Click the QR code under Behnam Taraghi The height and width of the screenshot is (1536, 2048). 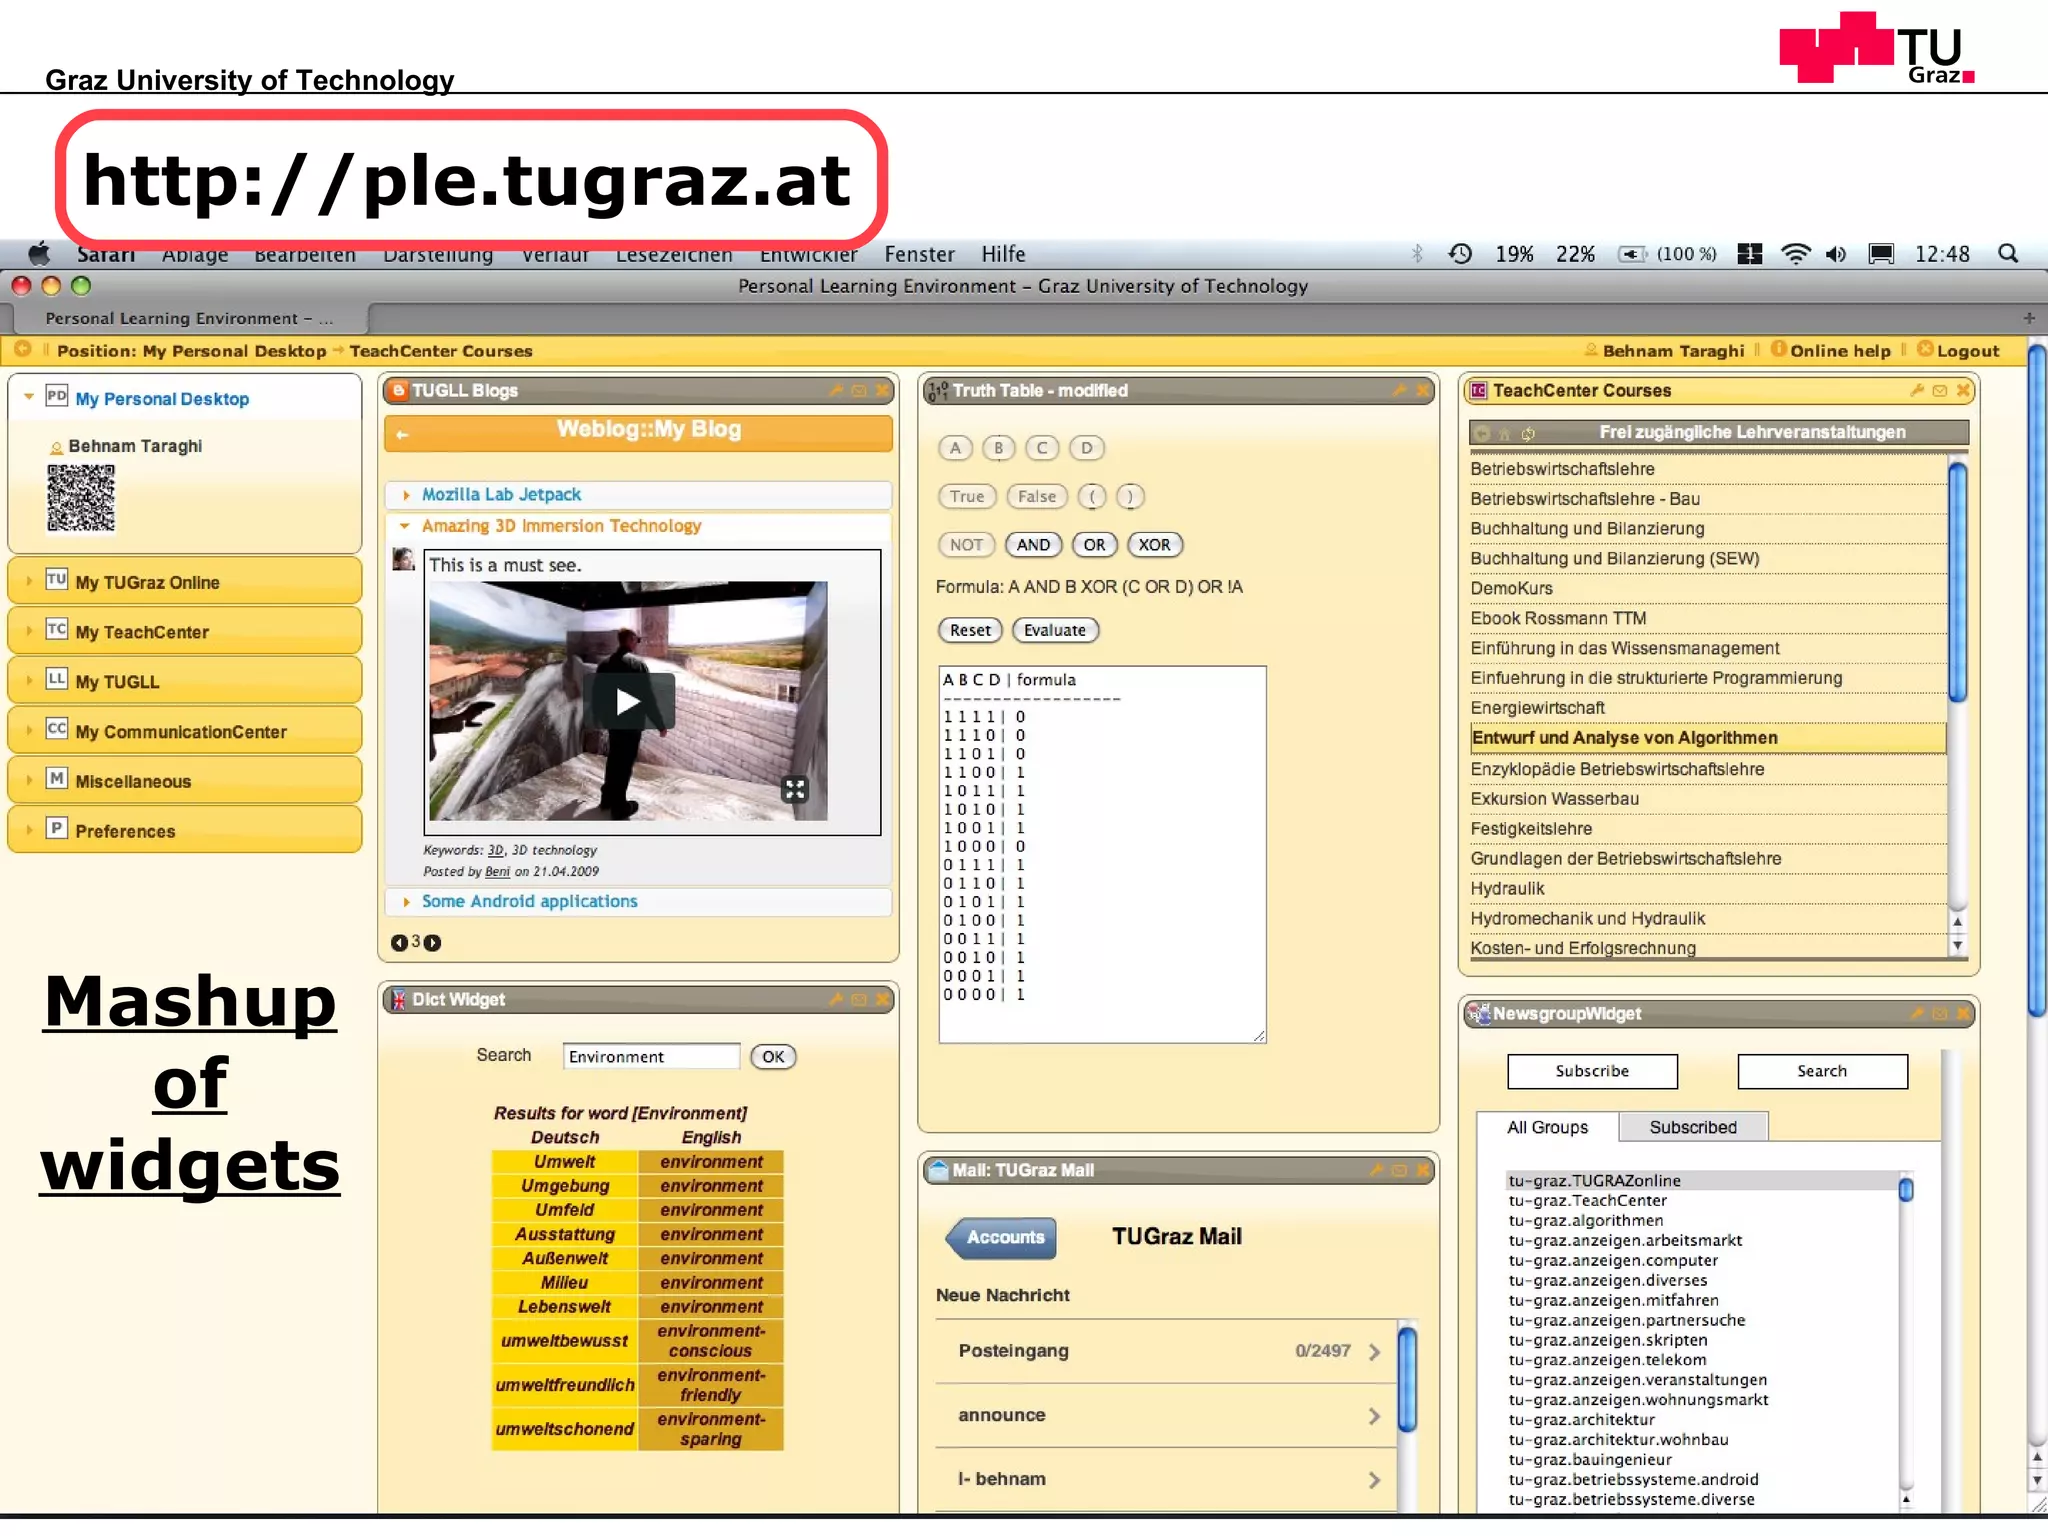point(81,498)
